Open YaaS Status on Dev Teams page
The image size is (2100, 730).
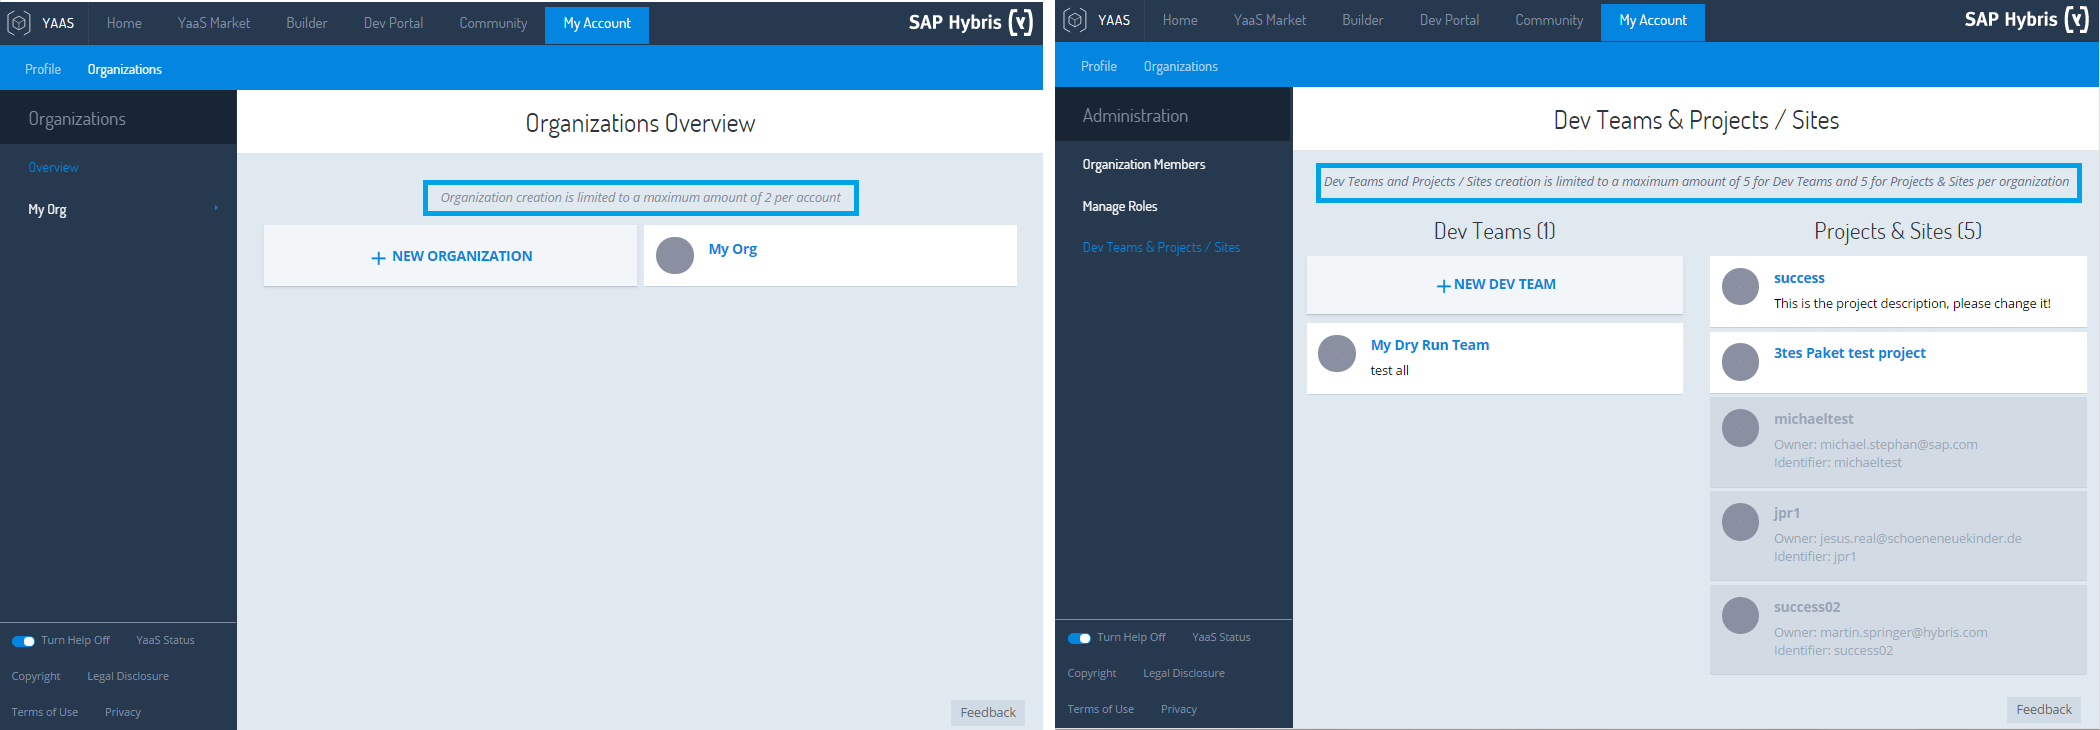[x=1222, y=637]
